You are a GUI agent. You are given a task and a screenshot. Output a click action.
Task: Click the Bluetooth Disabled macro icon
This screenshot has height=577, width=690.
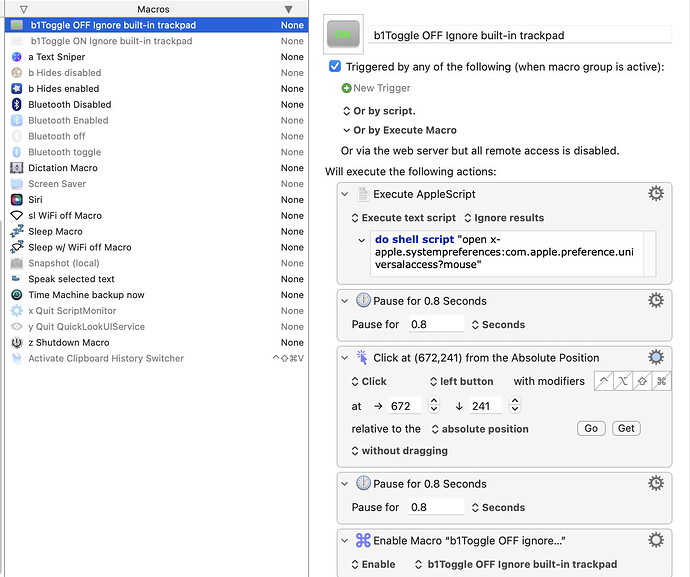tap(17, 104)
